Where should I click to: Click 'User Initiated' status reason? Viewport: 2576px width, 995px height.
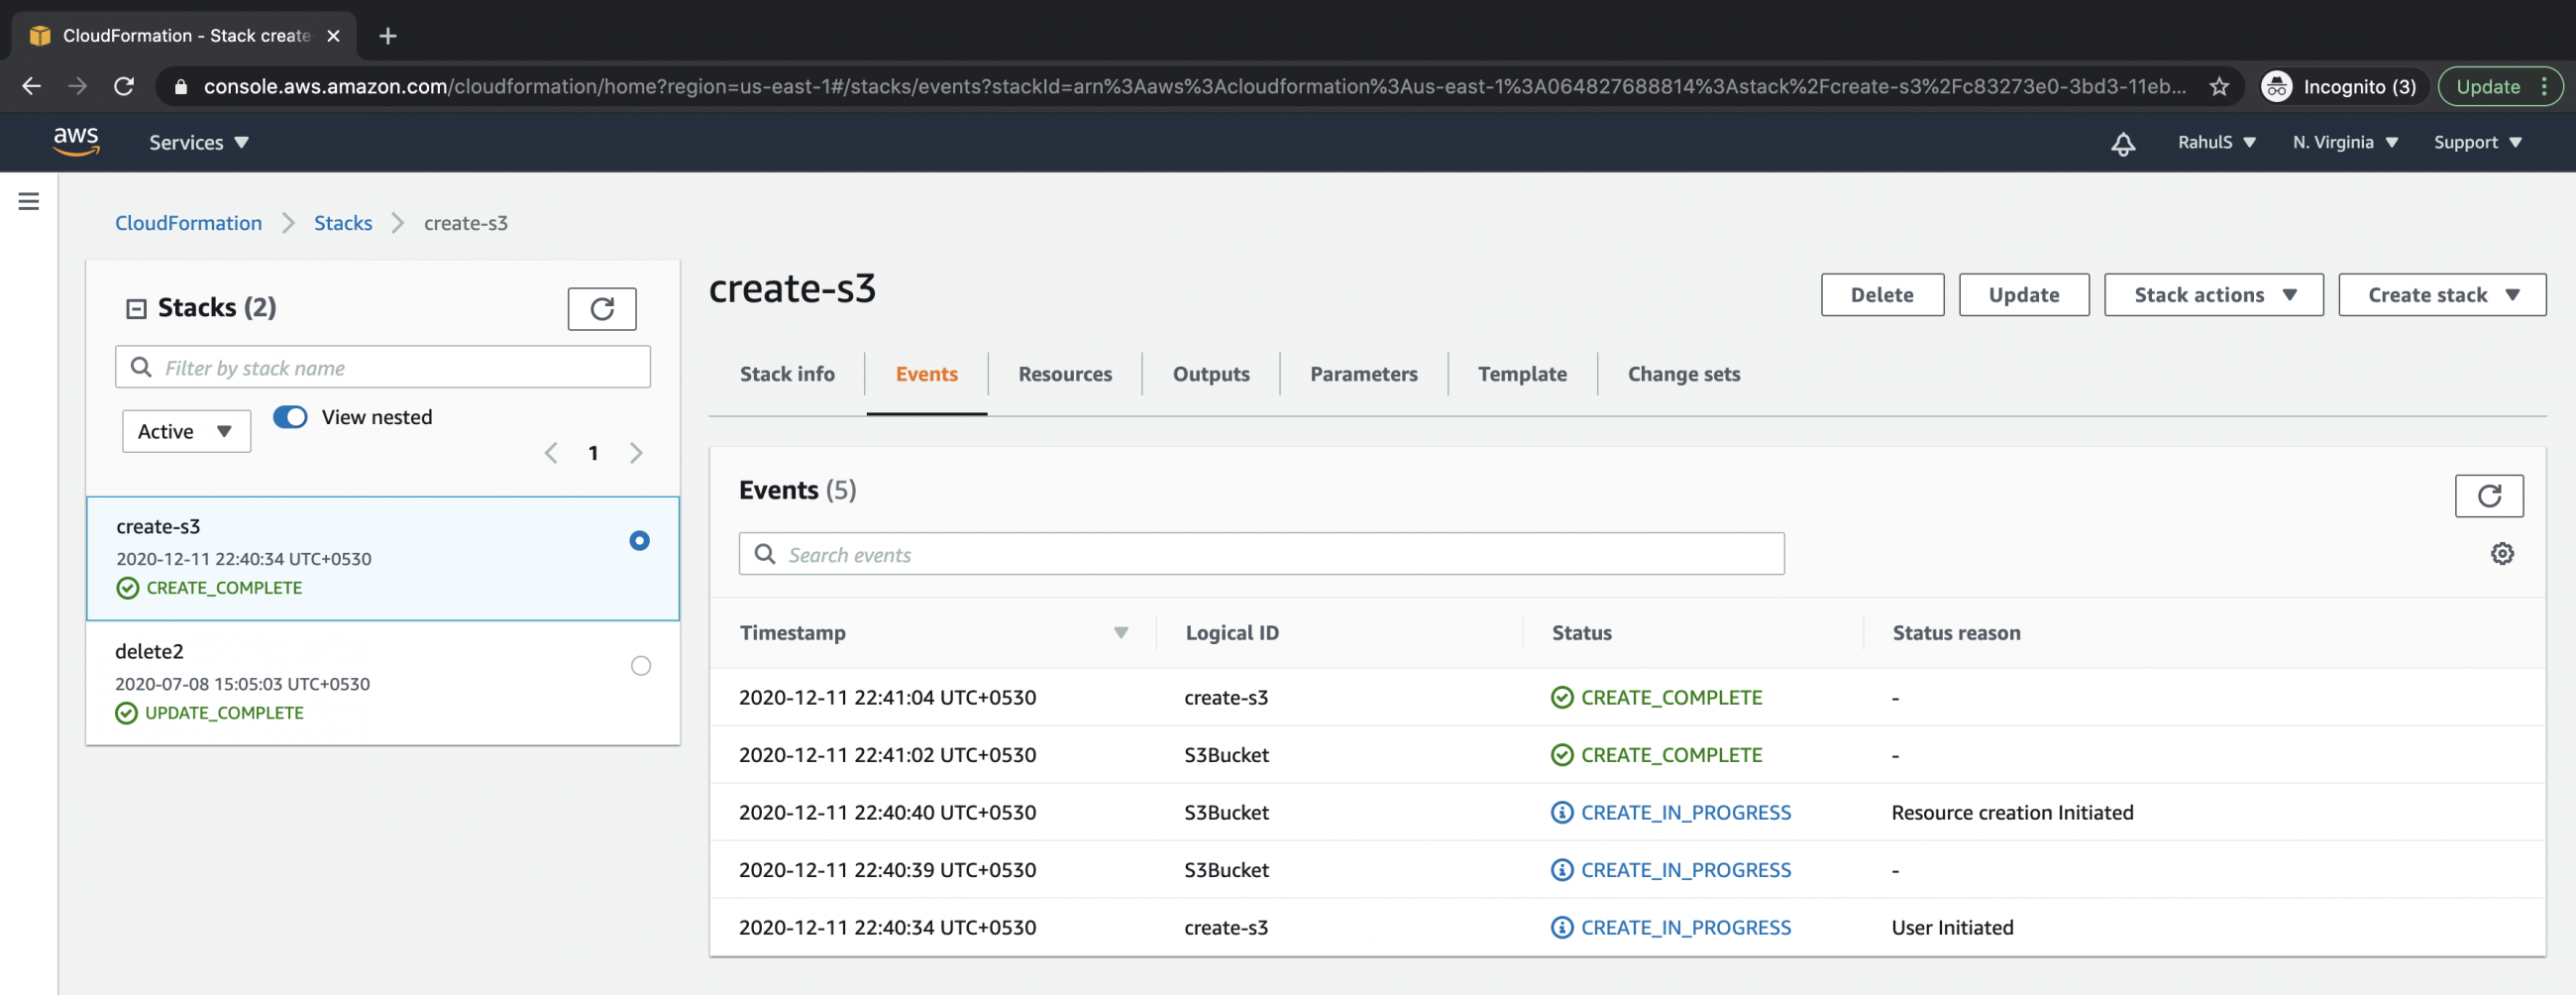(1952, 927)
